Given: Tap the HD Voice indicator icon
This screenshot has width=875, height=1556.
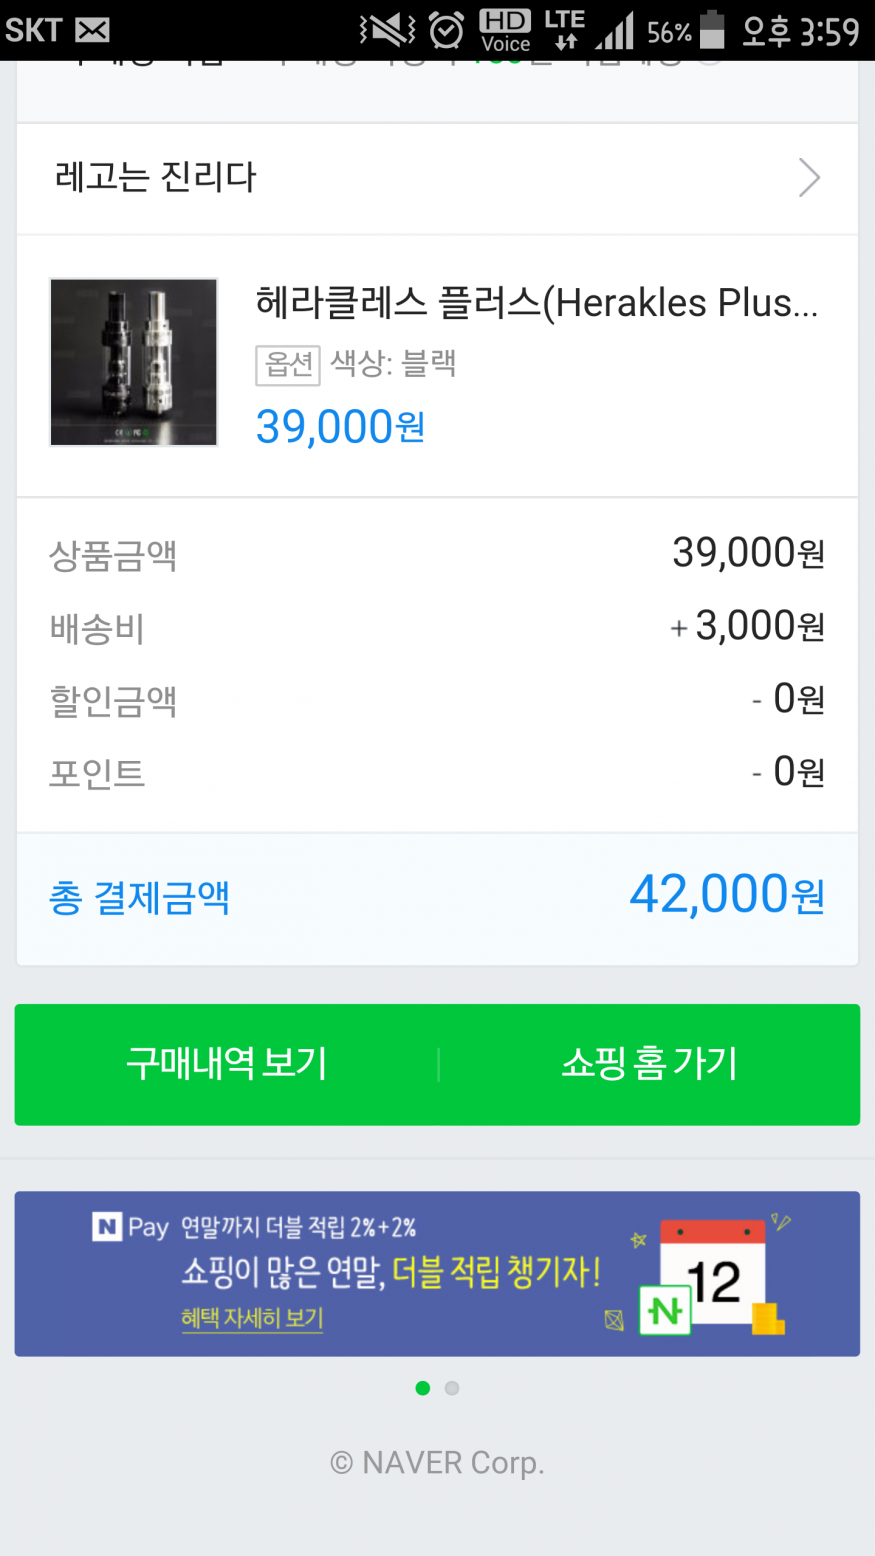Looking at the screenshot, I should (x=505, y=30).
